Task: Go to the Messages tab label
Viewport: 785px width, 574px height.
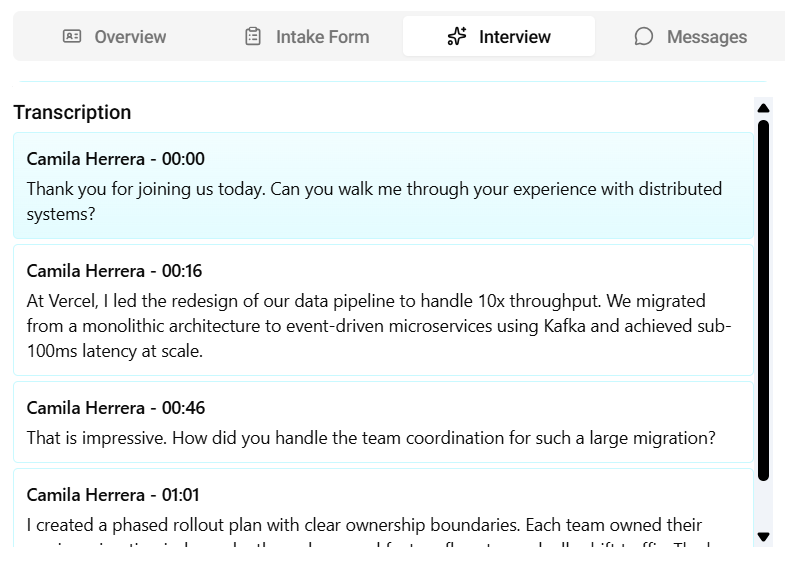Action: click(706, 37)
